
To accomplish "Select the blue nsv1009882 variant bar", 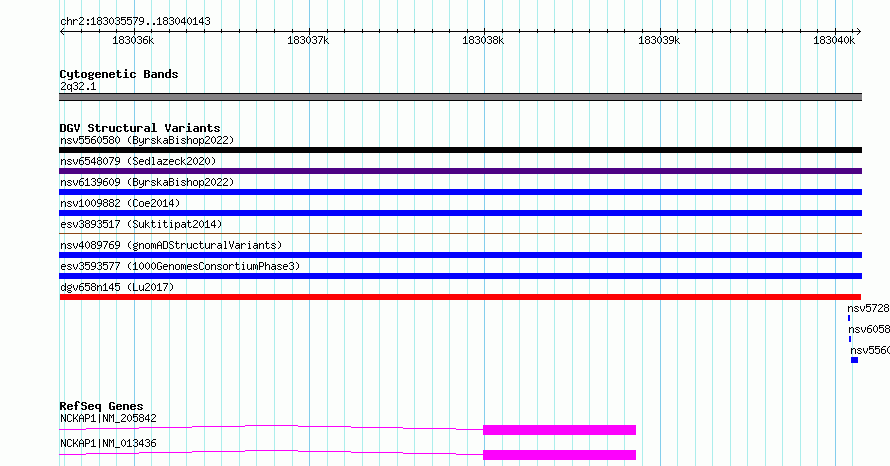I will coord(460,213).
